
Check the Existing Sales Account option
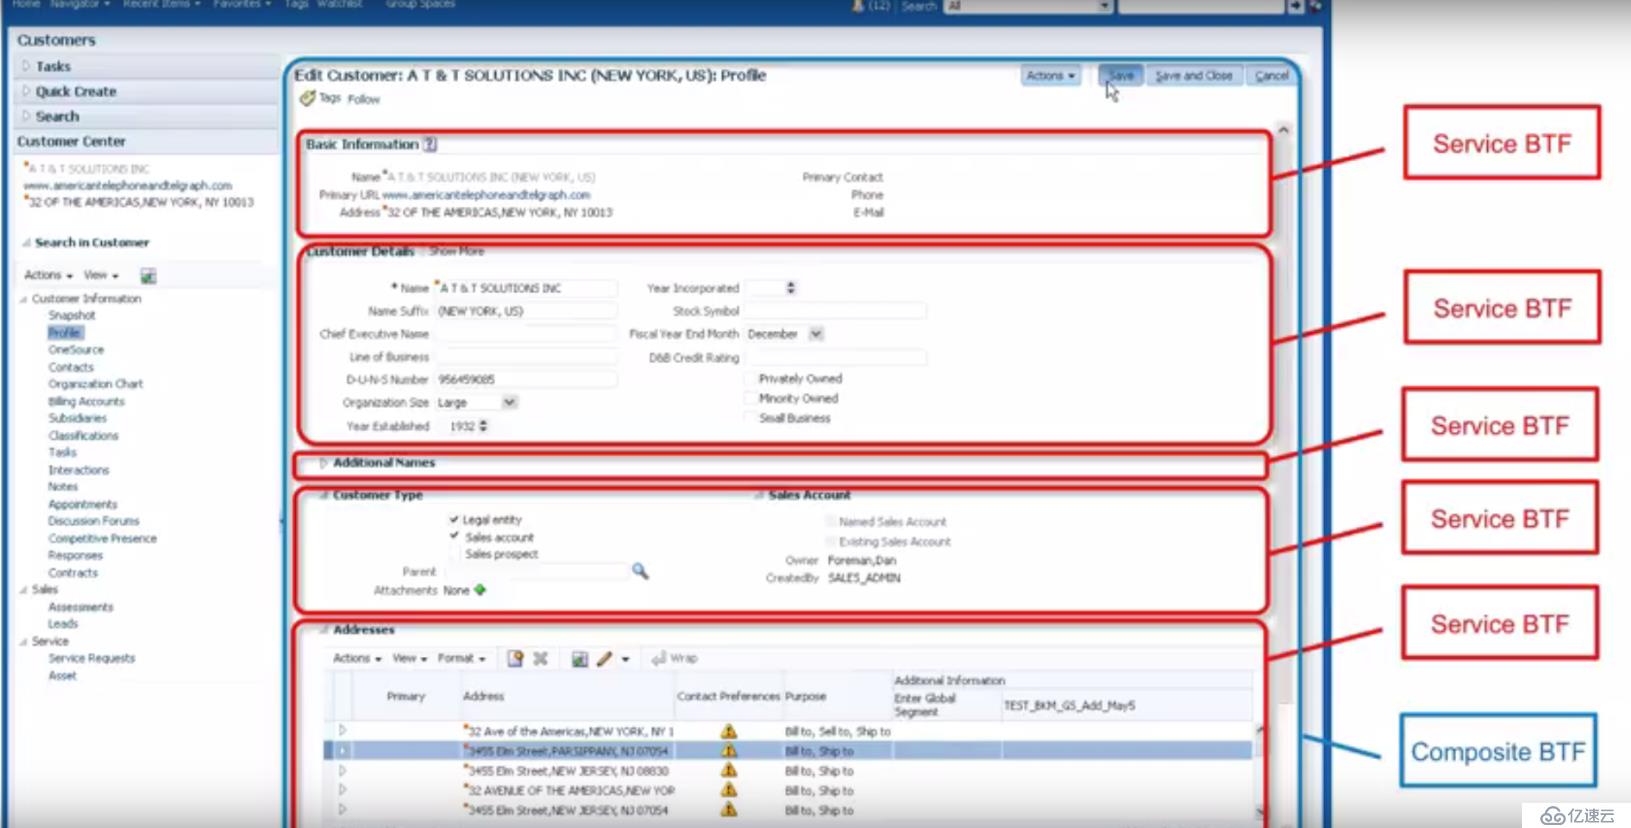point(830,541)
